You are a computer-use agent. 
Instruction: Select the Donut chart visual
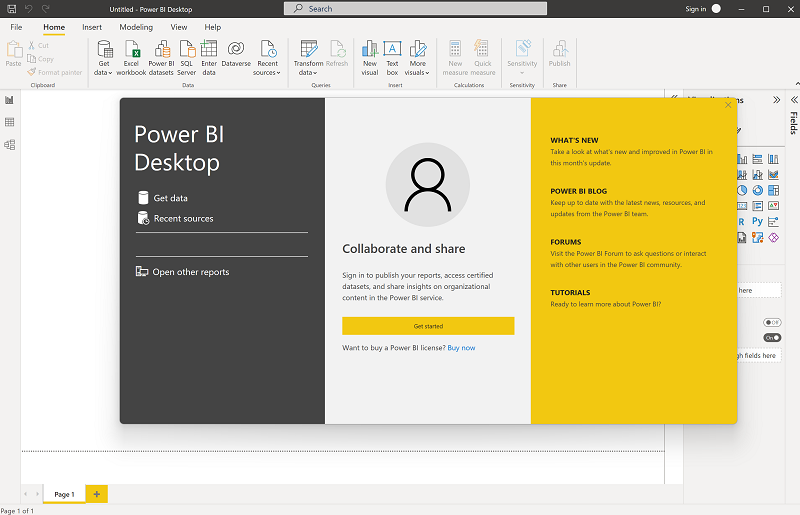pos(758,190)
